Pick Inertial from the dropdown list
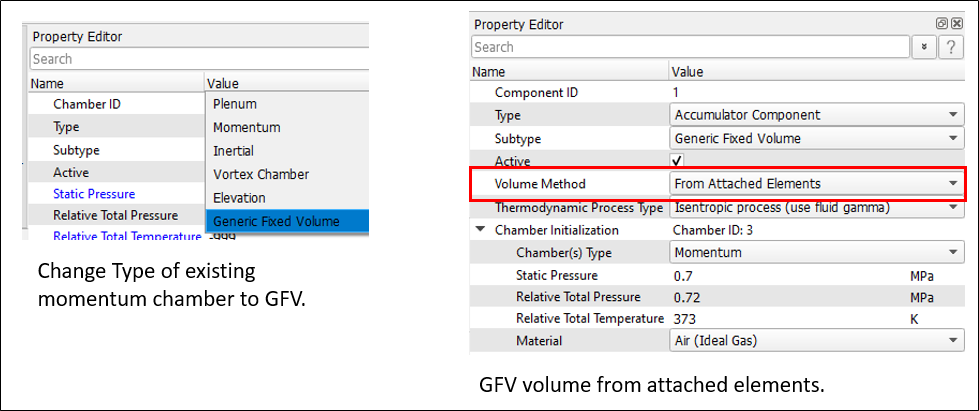This screenshot has height=411, width=979. (x=233, y=151)
